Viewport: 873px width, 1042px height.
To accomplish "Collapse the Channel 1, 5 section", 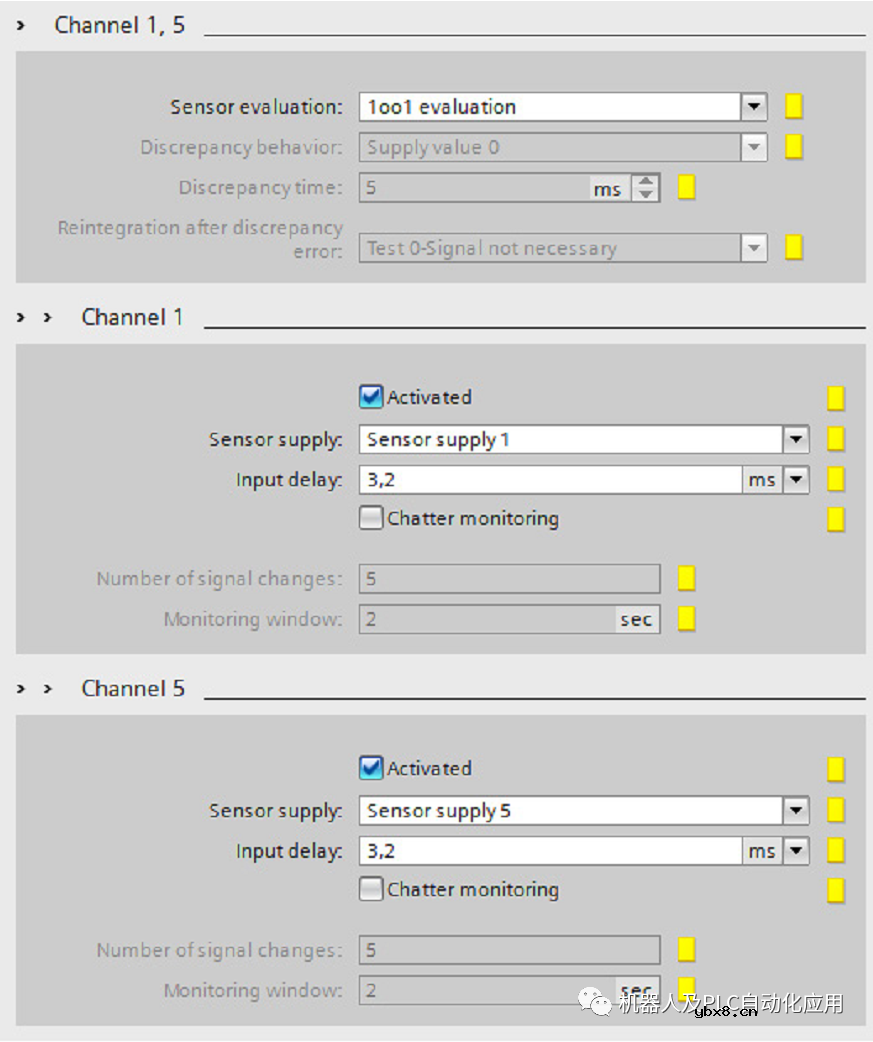I will coord(21,25).
